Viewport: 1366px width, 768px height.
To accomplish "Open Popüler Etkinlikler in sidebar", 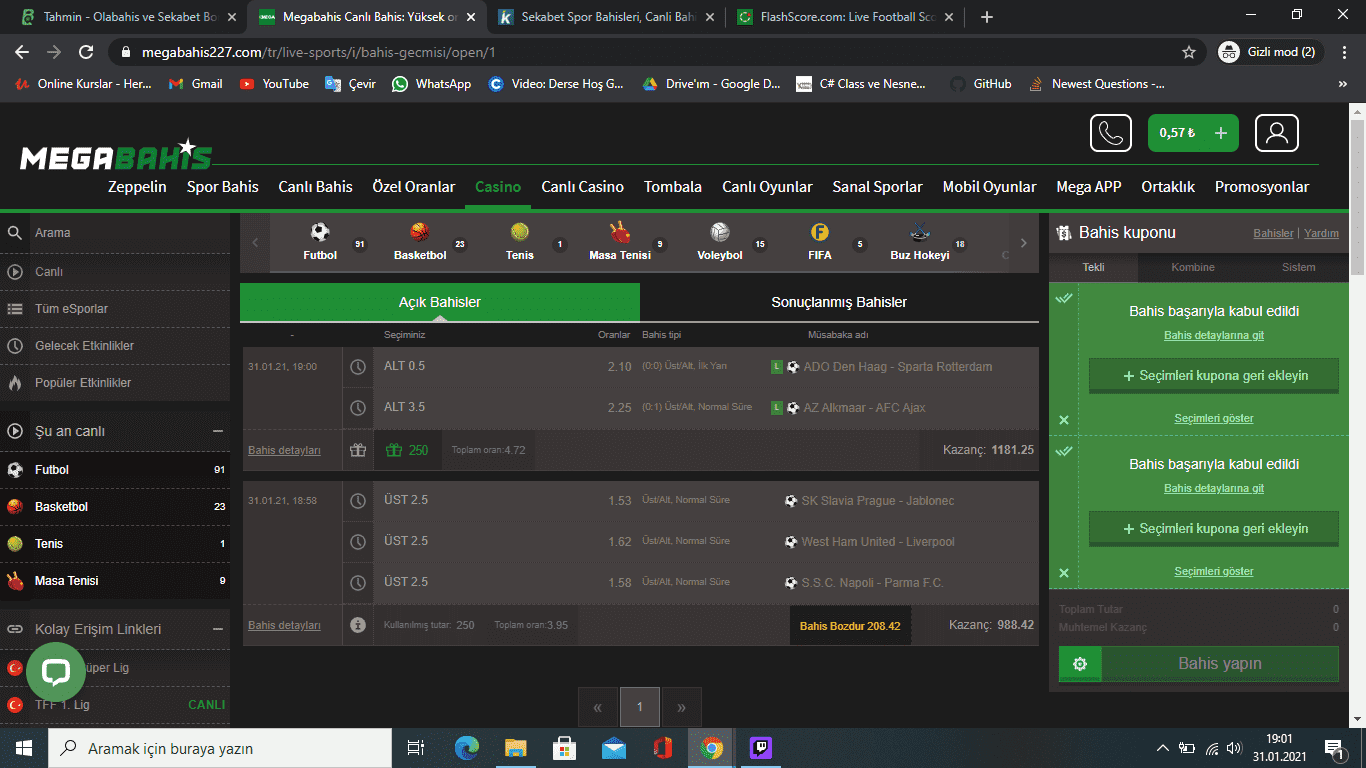I will point(115,382).
